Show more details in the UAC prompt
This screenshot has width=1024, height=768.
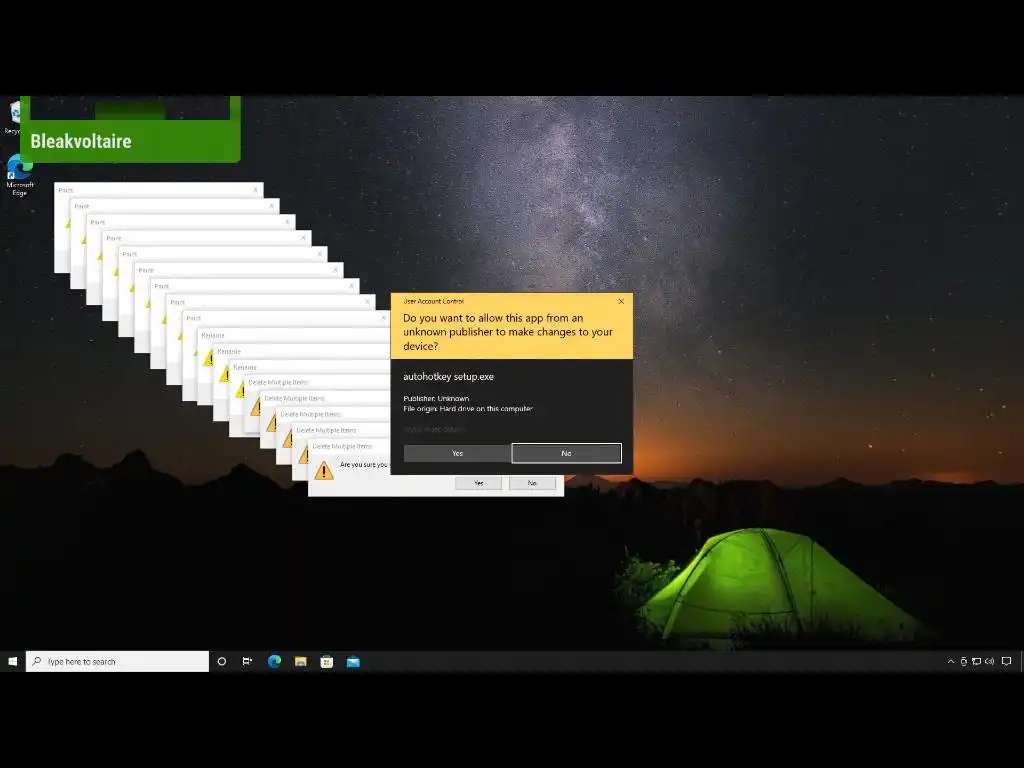[434, 429]
